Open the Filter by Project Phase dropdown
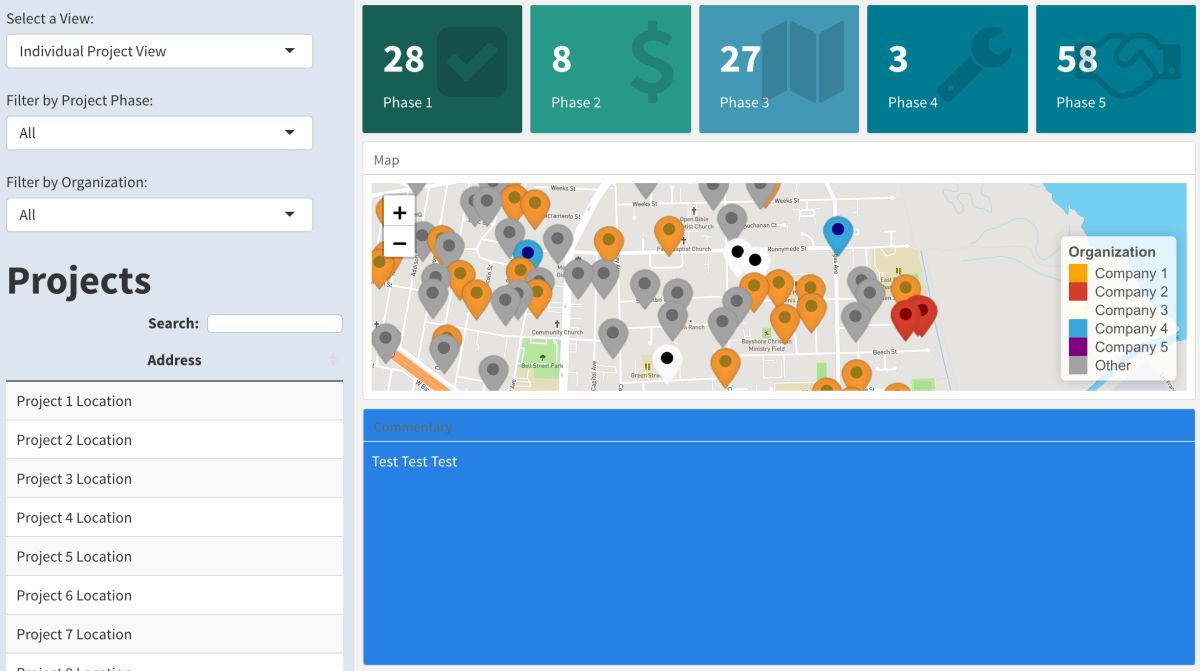1200x671 pixels. [160, 133]
